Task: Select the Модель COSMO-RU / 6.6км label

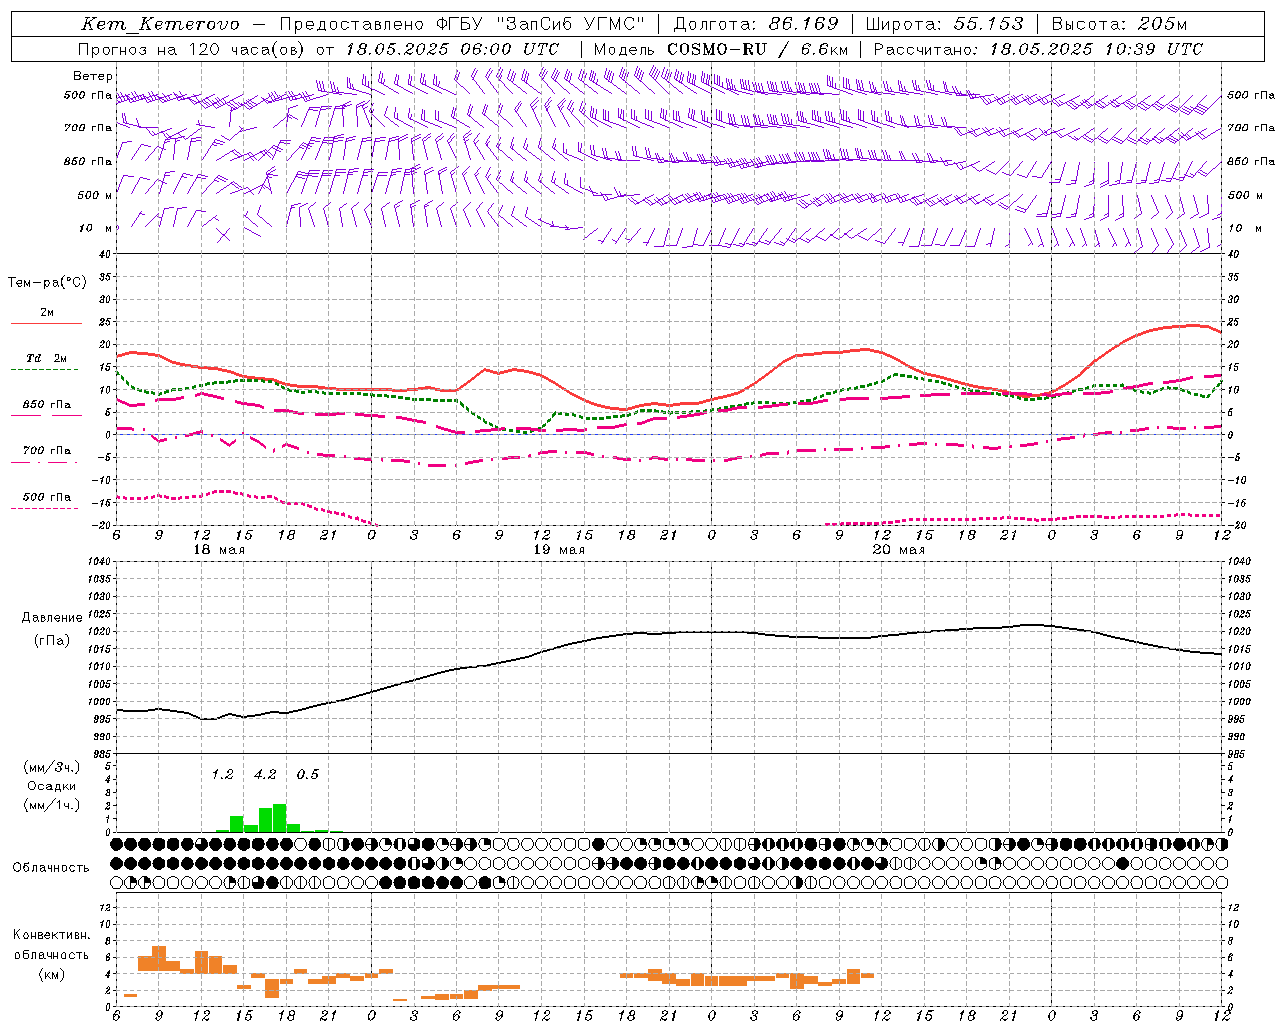Action: (721, 49)
